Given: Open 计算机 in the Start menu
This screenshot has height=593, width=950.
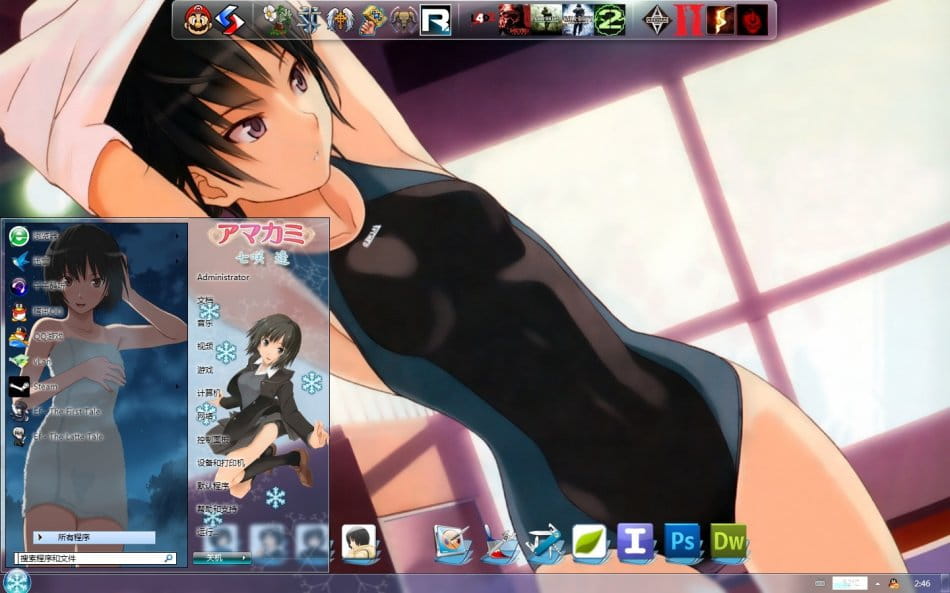Looking at the screenshot, I should (x=209, y=393).
